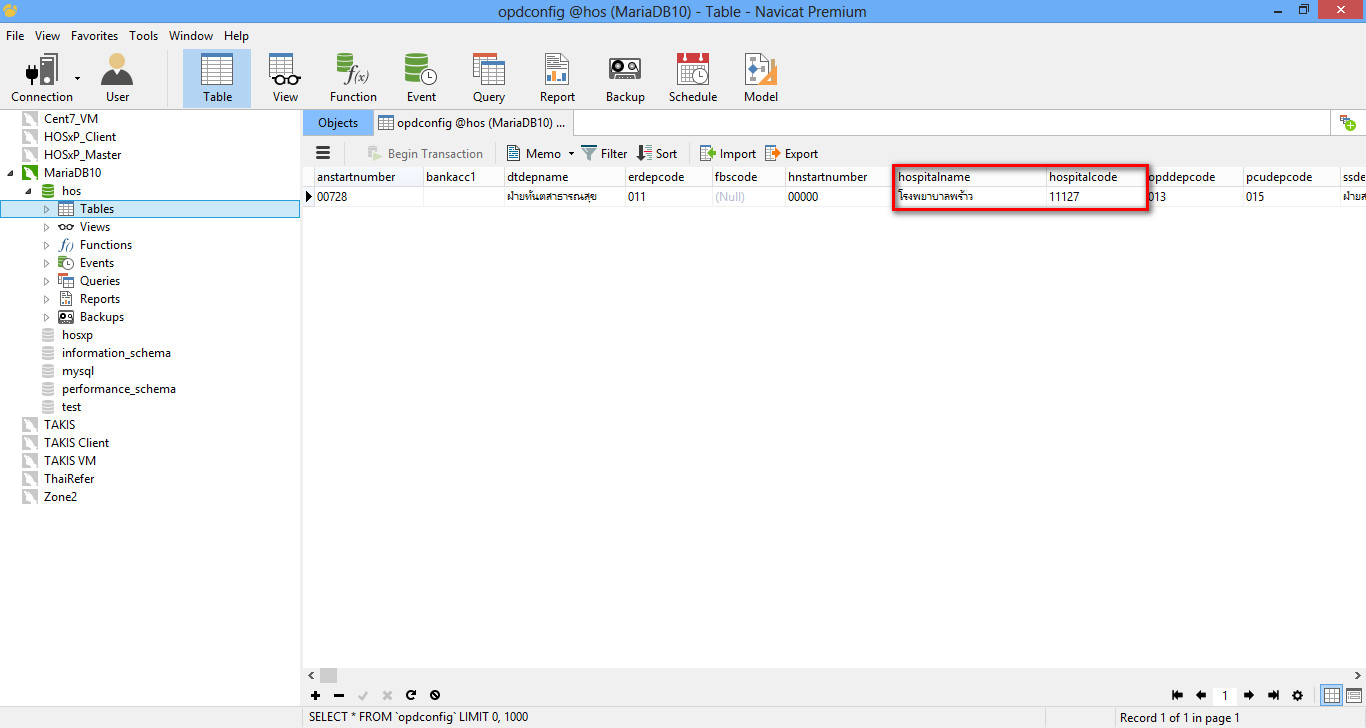Refresh the table records
This screenshot has height=728, width=1366.
coord(411,695)
